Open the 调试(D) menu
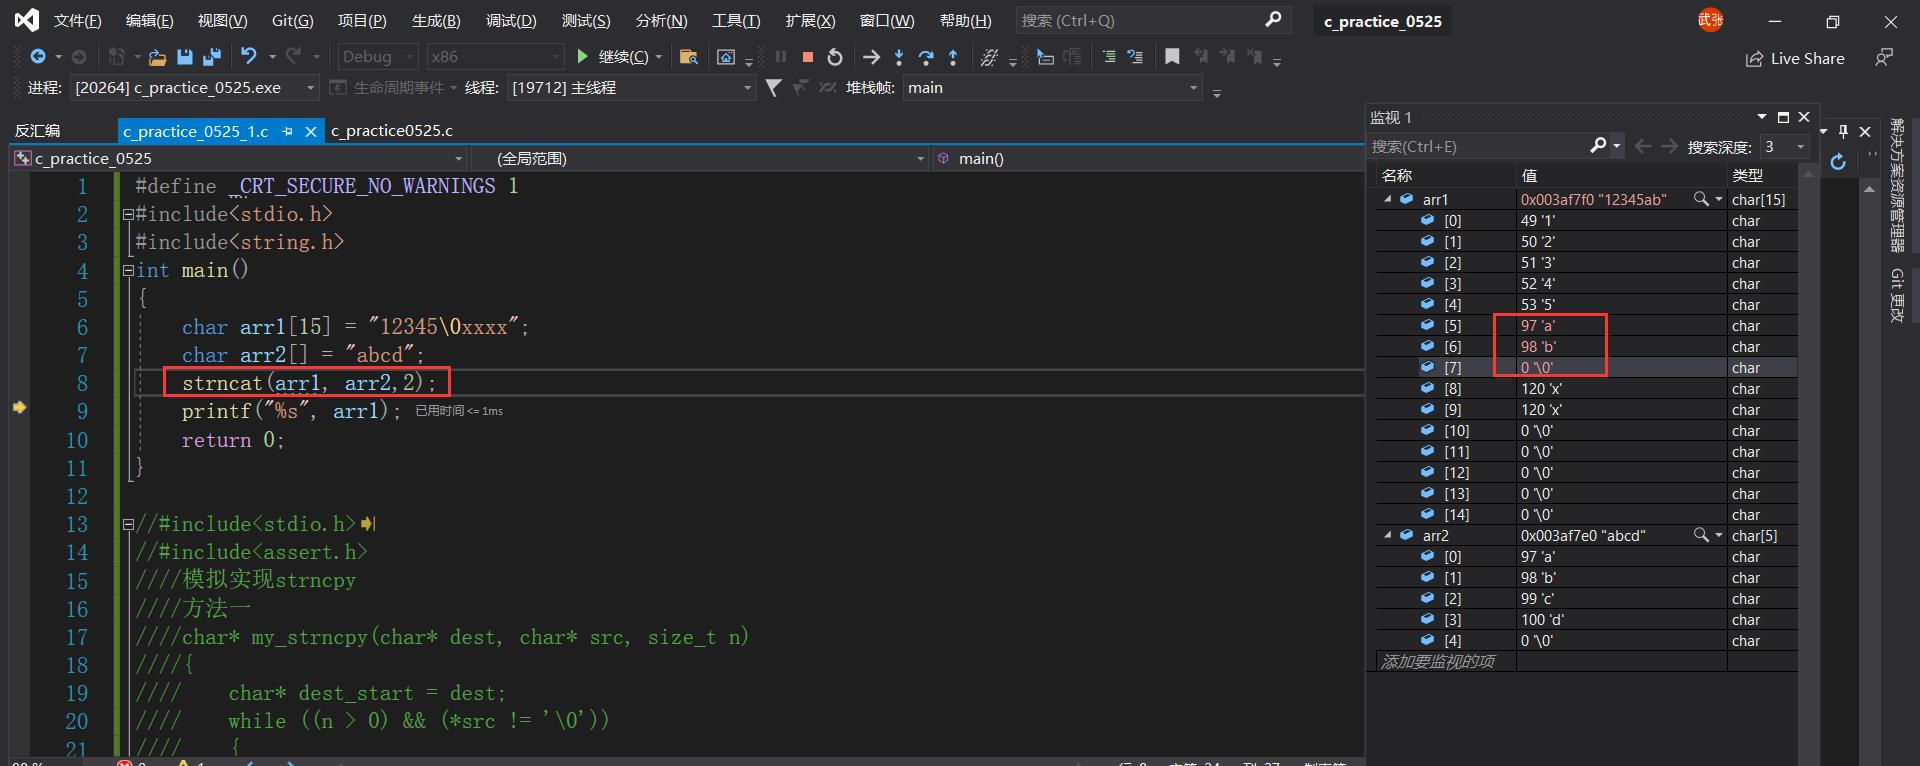 coord(511,20)
